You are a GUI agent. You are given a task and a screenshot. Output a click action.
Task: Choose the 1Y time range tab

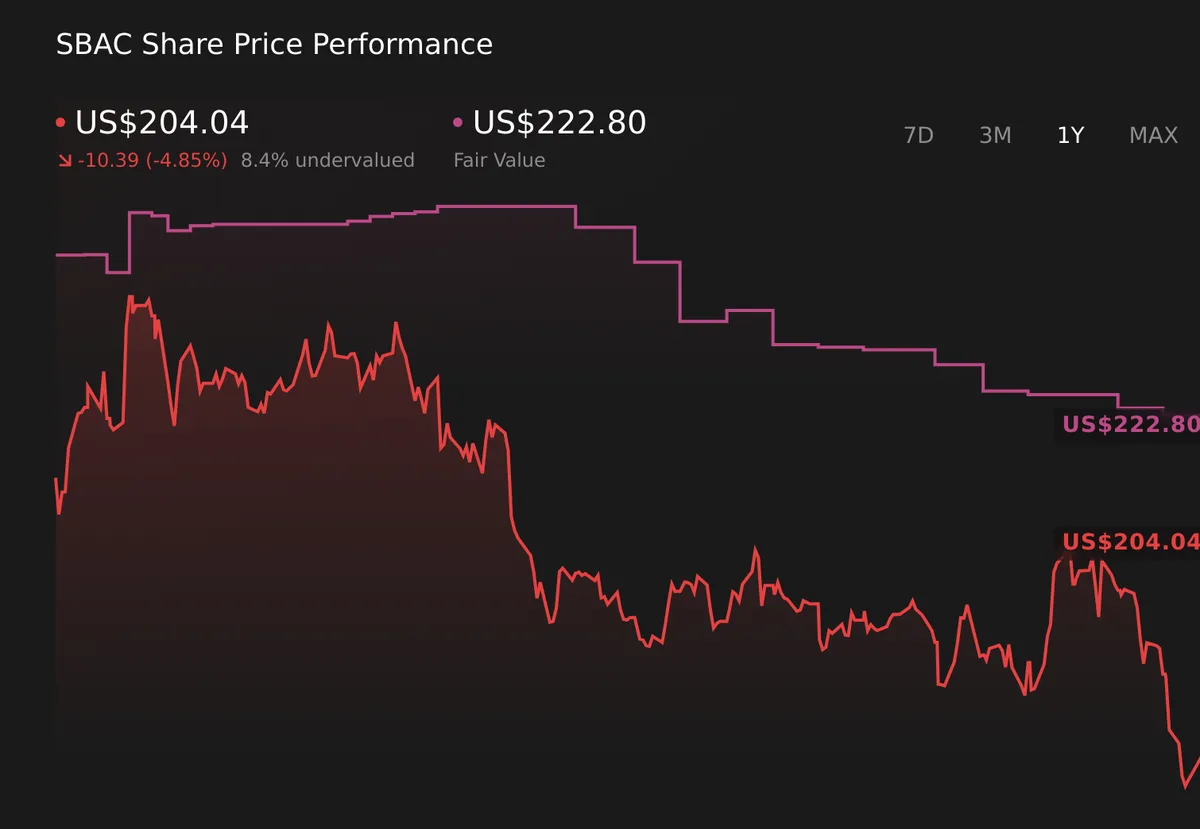(1070, 136)
